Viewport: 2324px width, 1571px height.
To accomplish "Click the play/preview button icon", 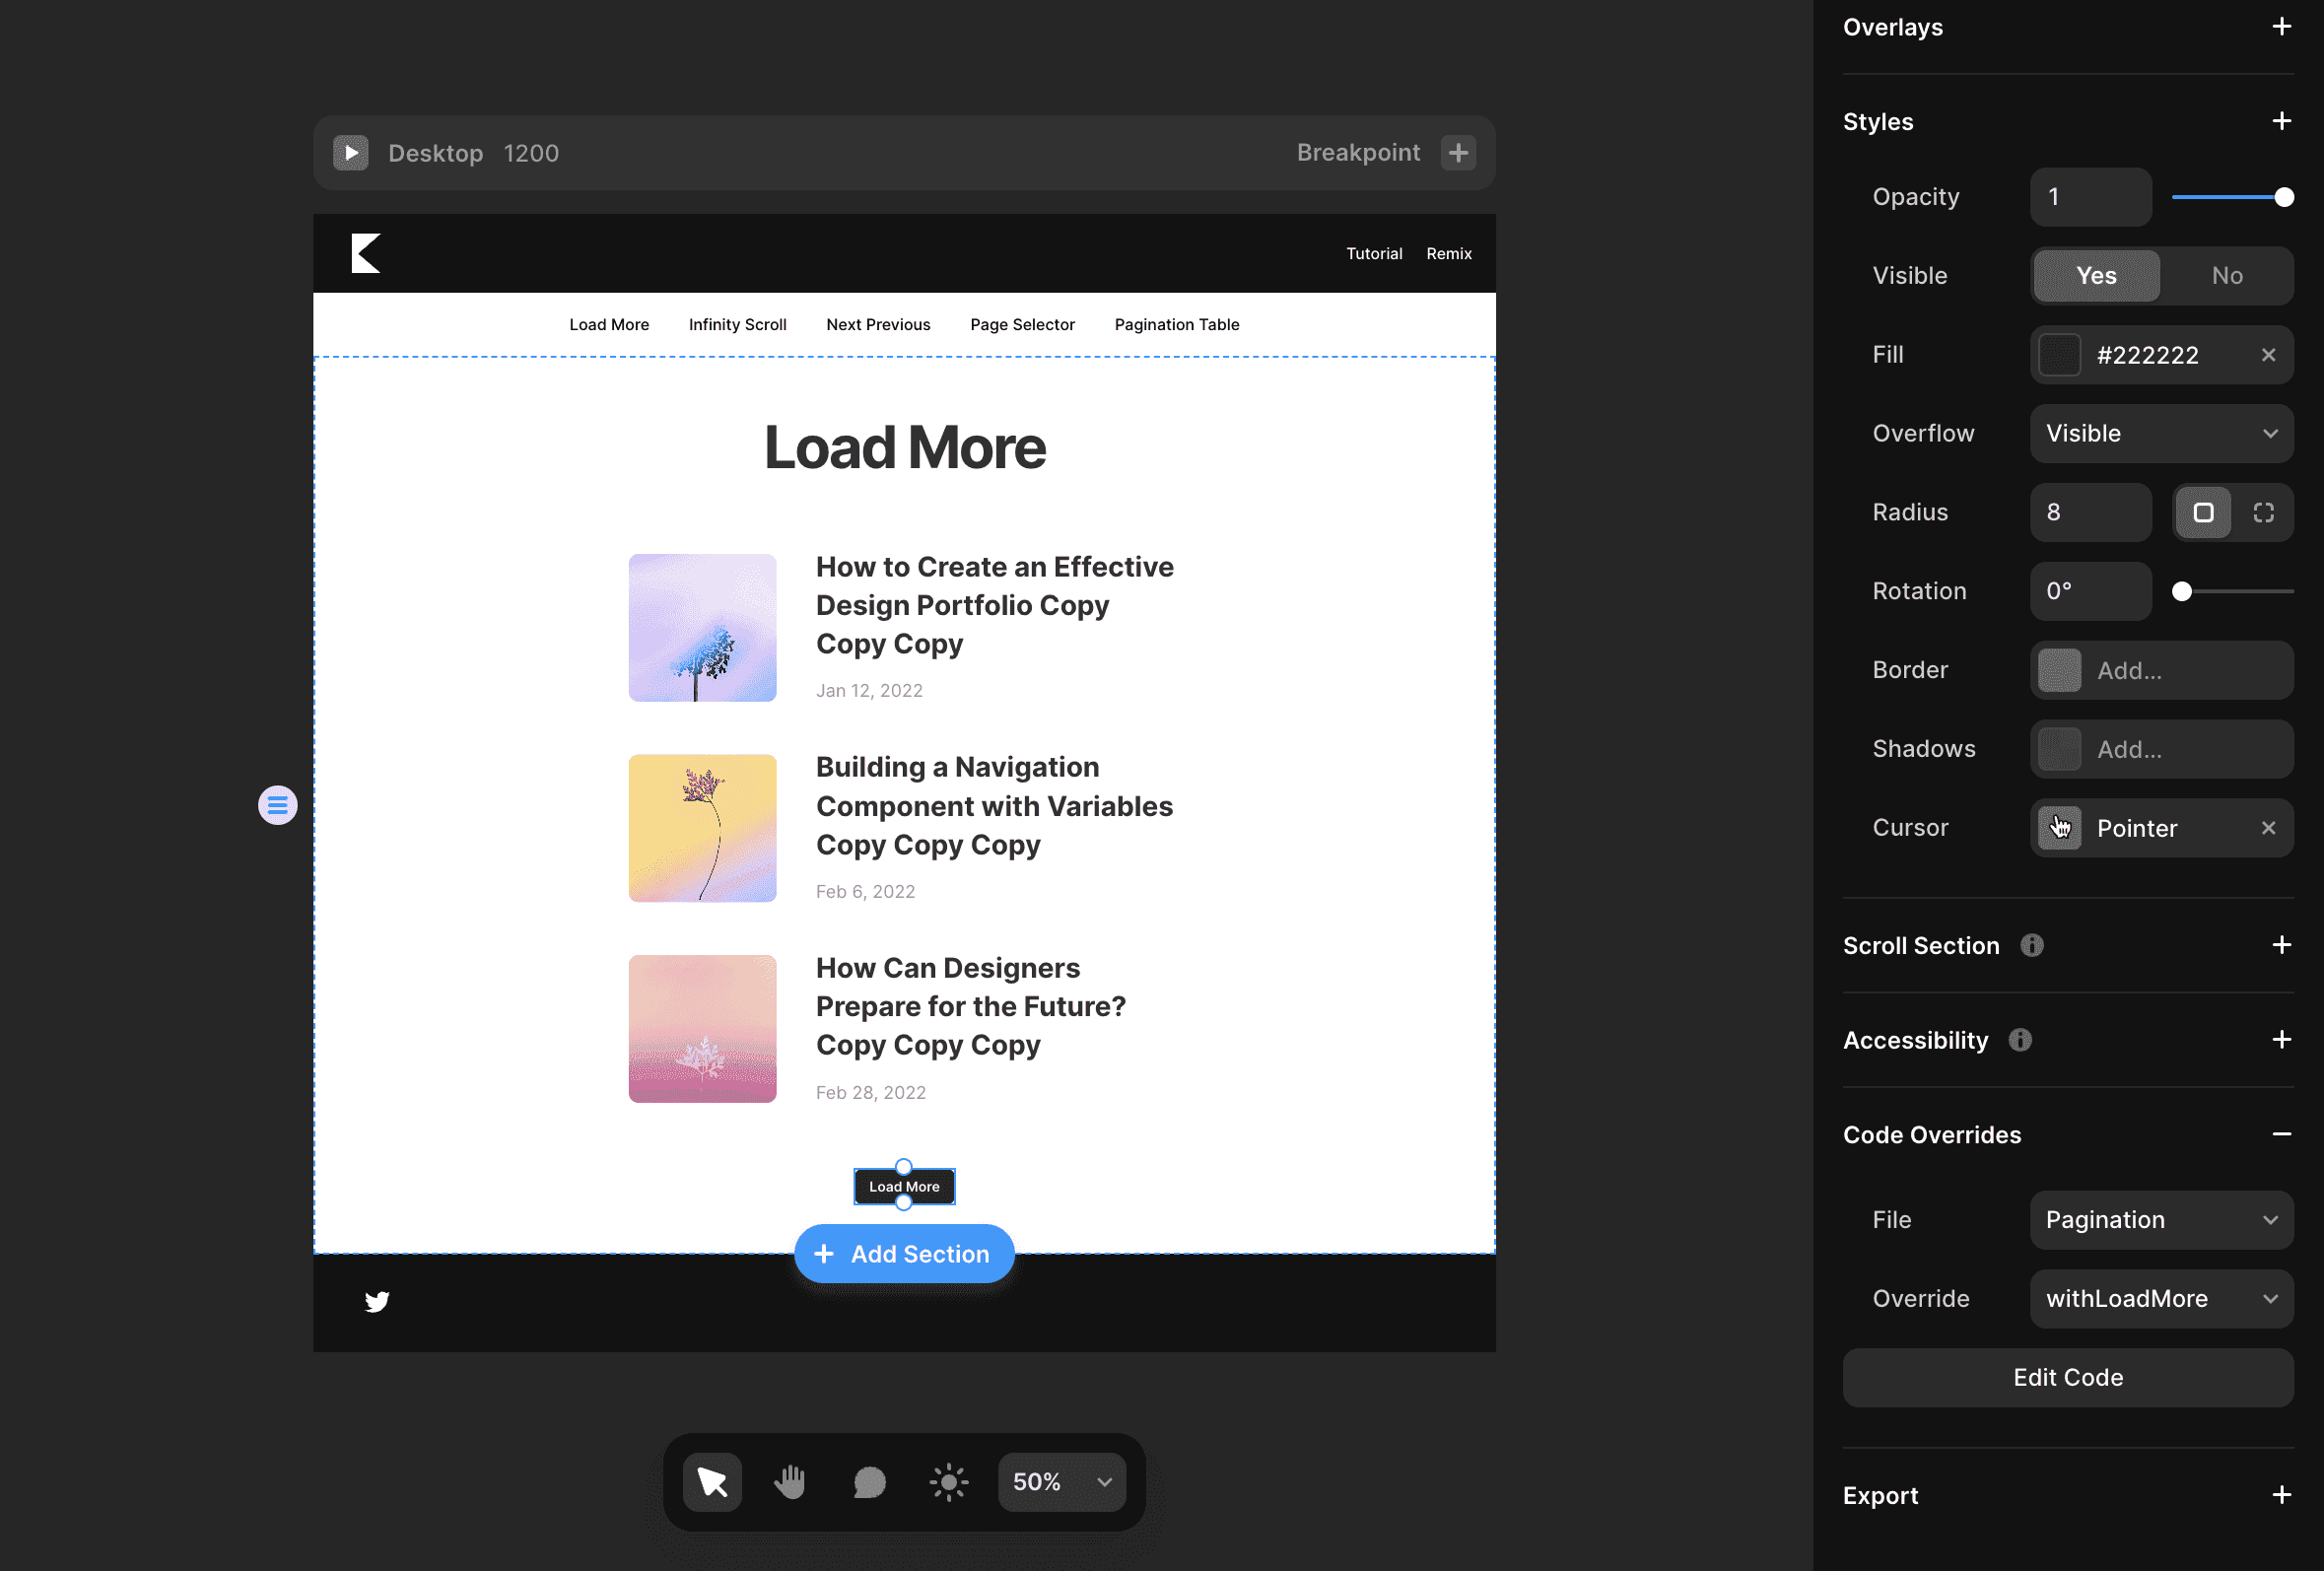I will [x=352, y=153].
